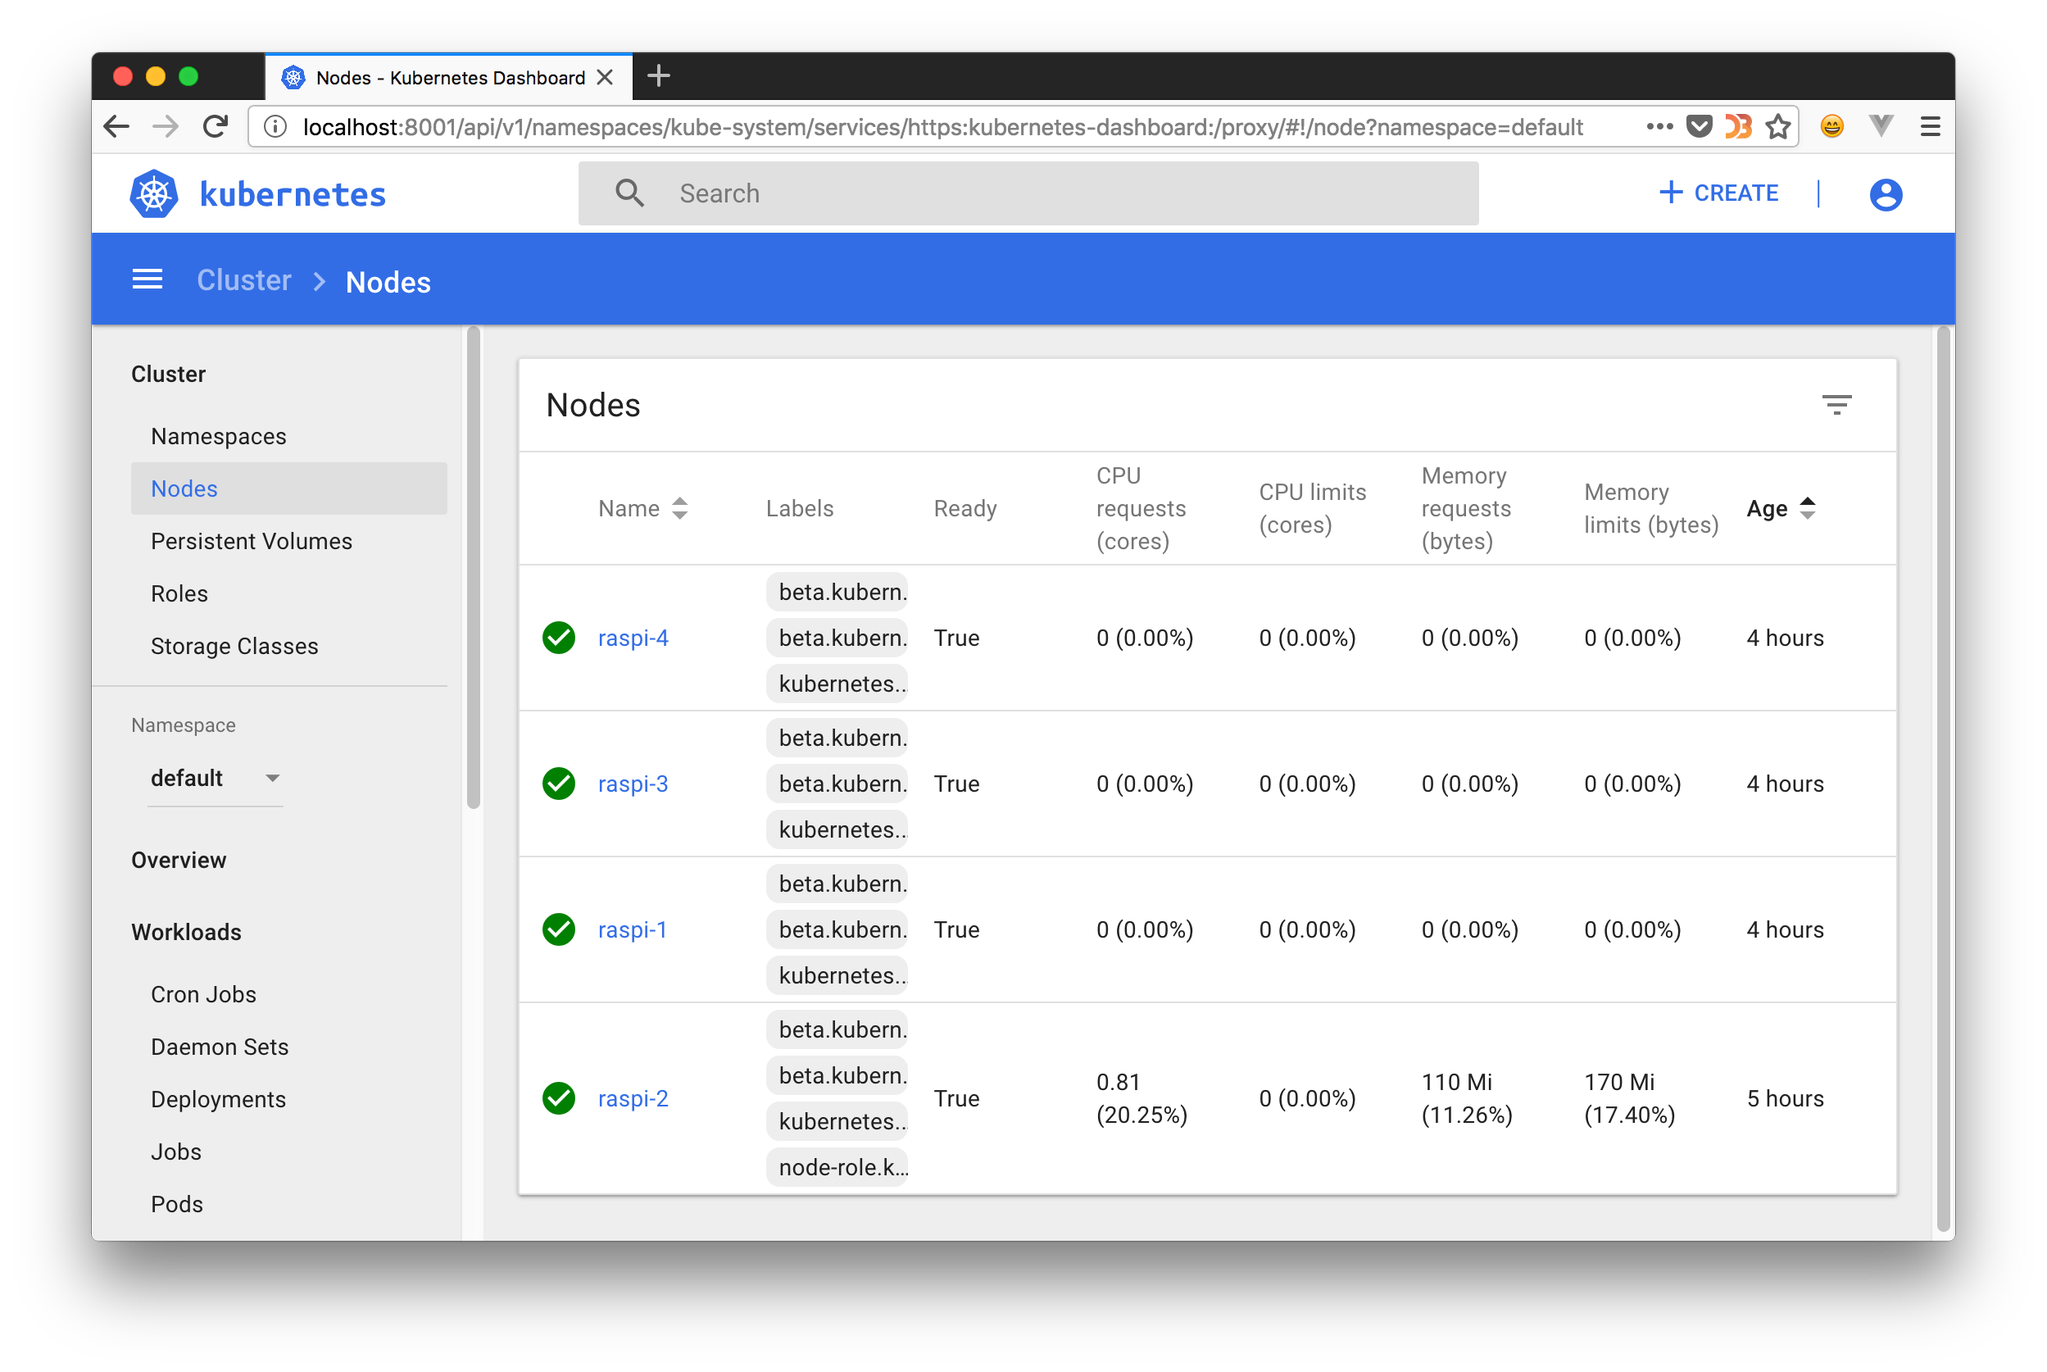The height and width of the screenshot is (1372, 2047).
Task: Open the Firefox hamburger menu icon
Action: (x=1930, y=126)
